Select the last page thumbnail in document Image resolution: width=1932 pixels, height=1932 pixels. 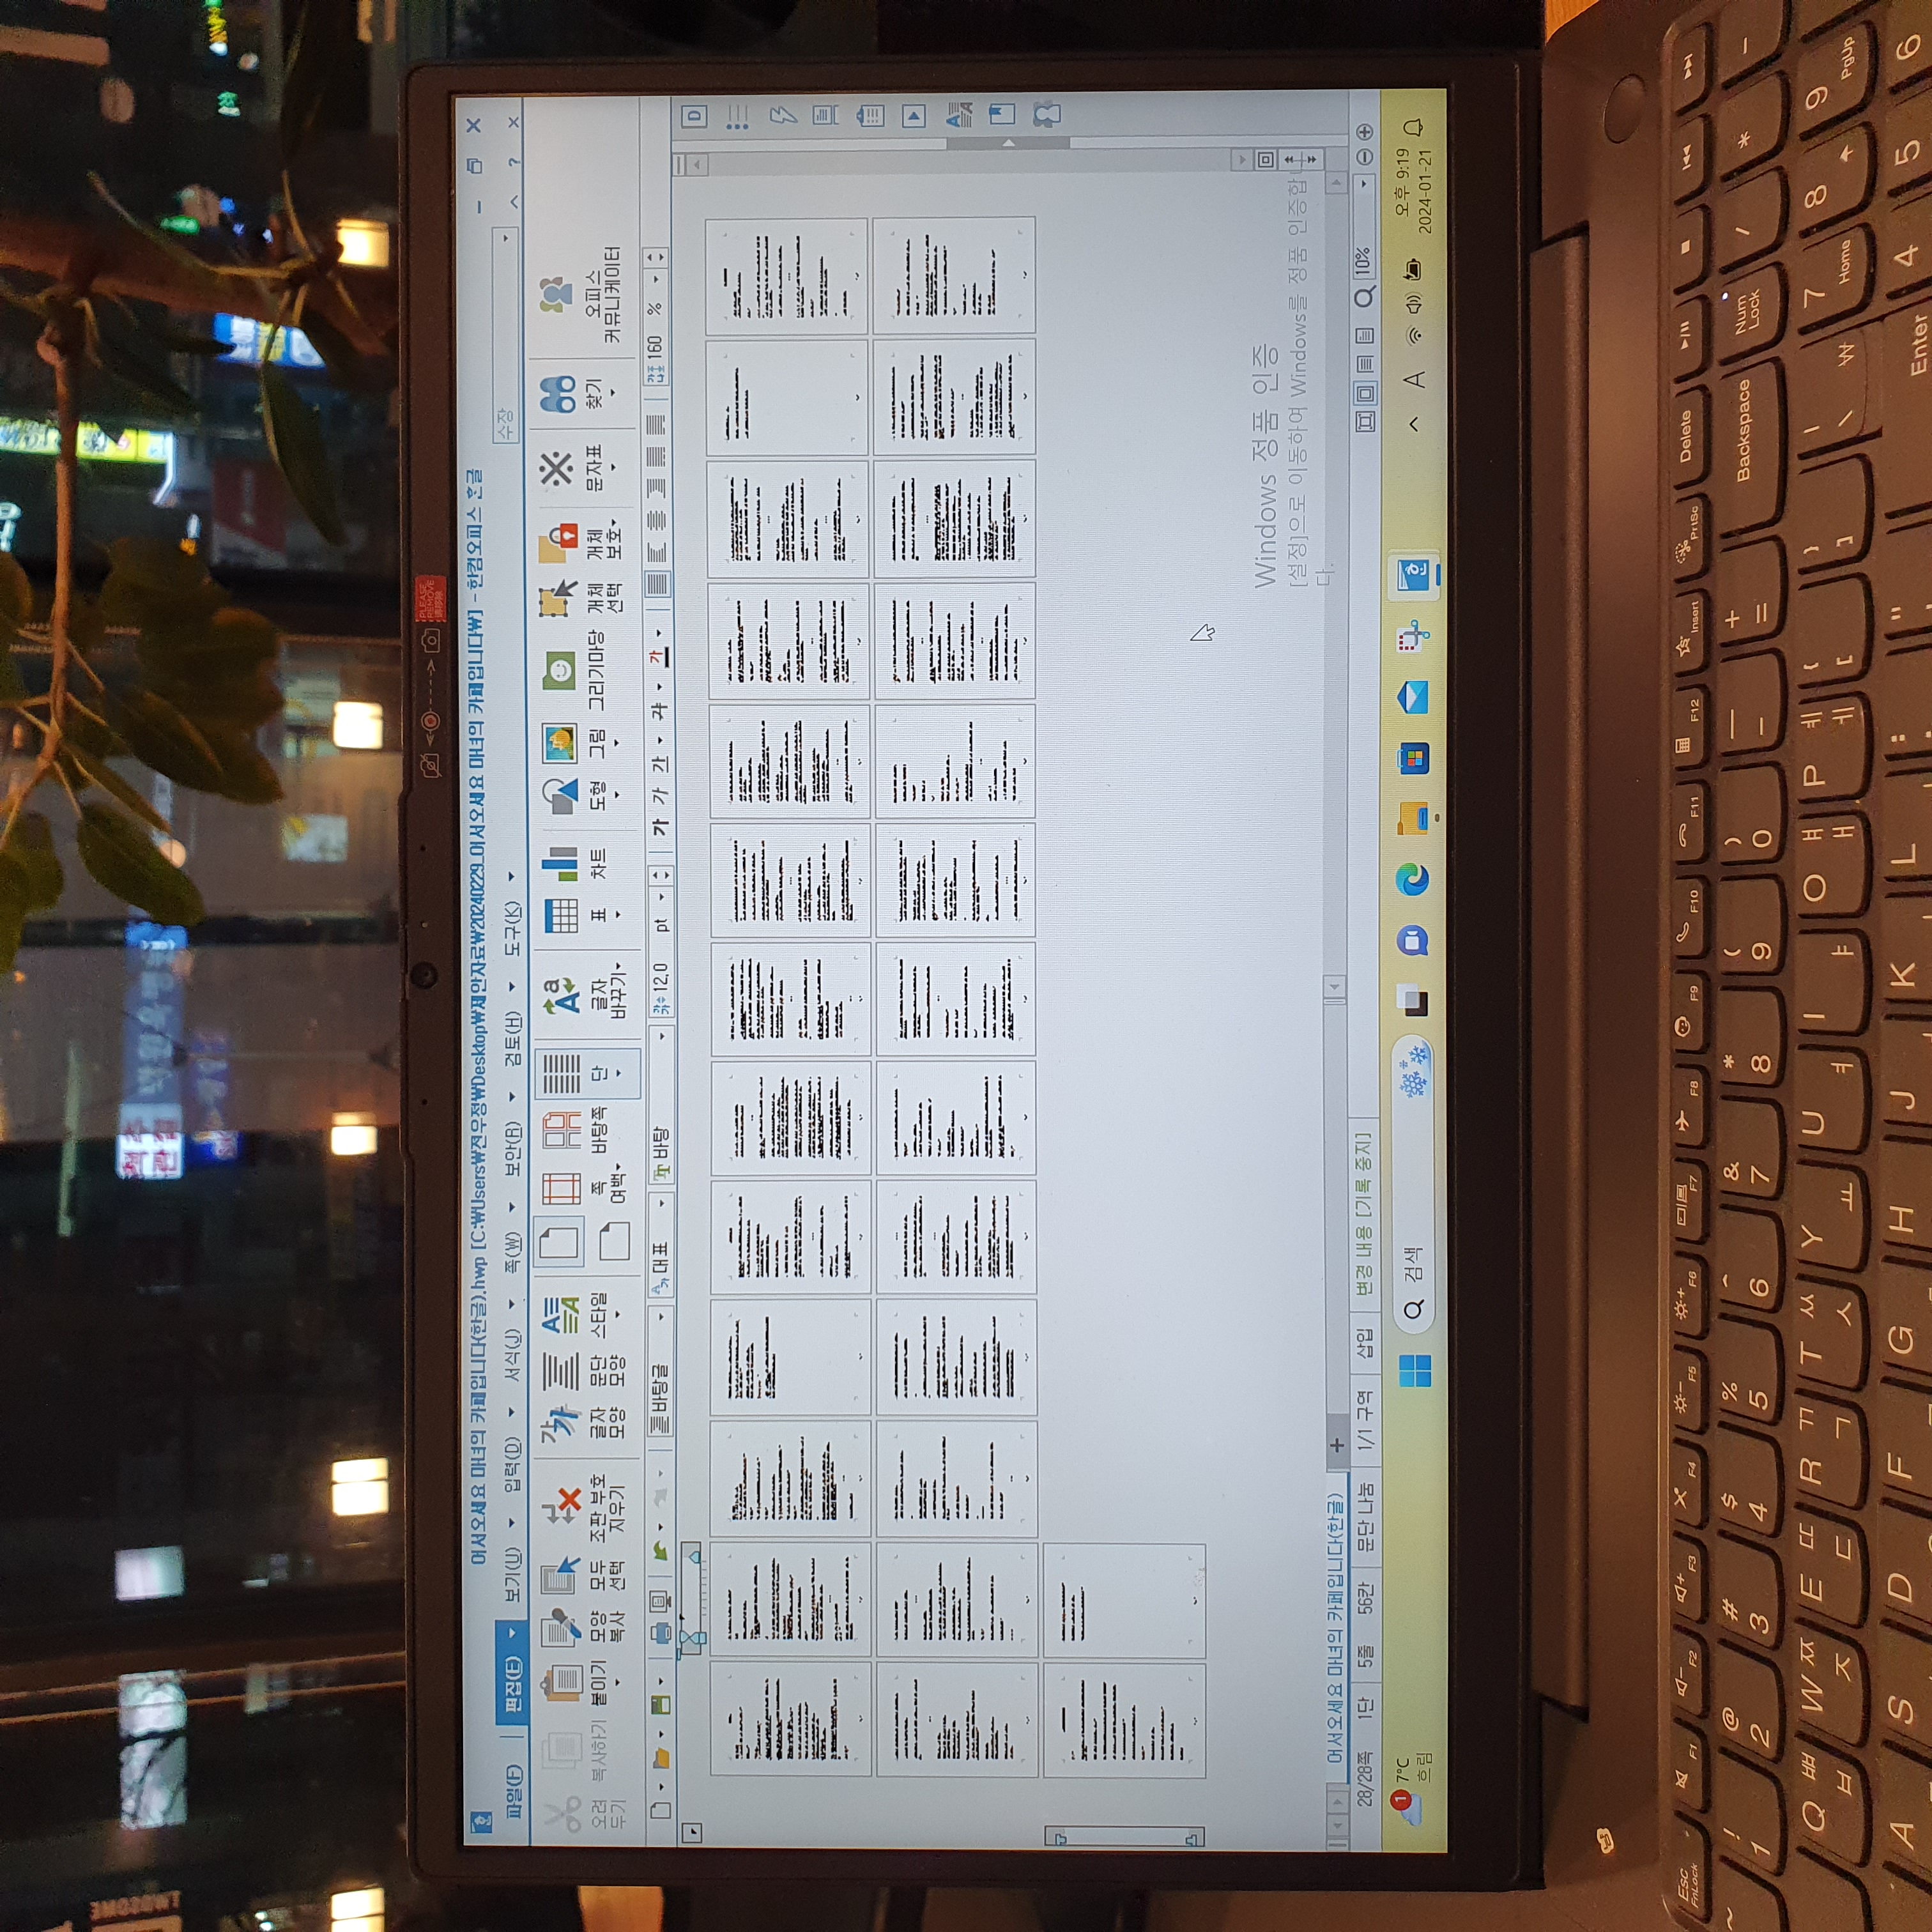(1124, 1599)
